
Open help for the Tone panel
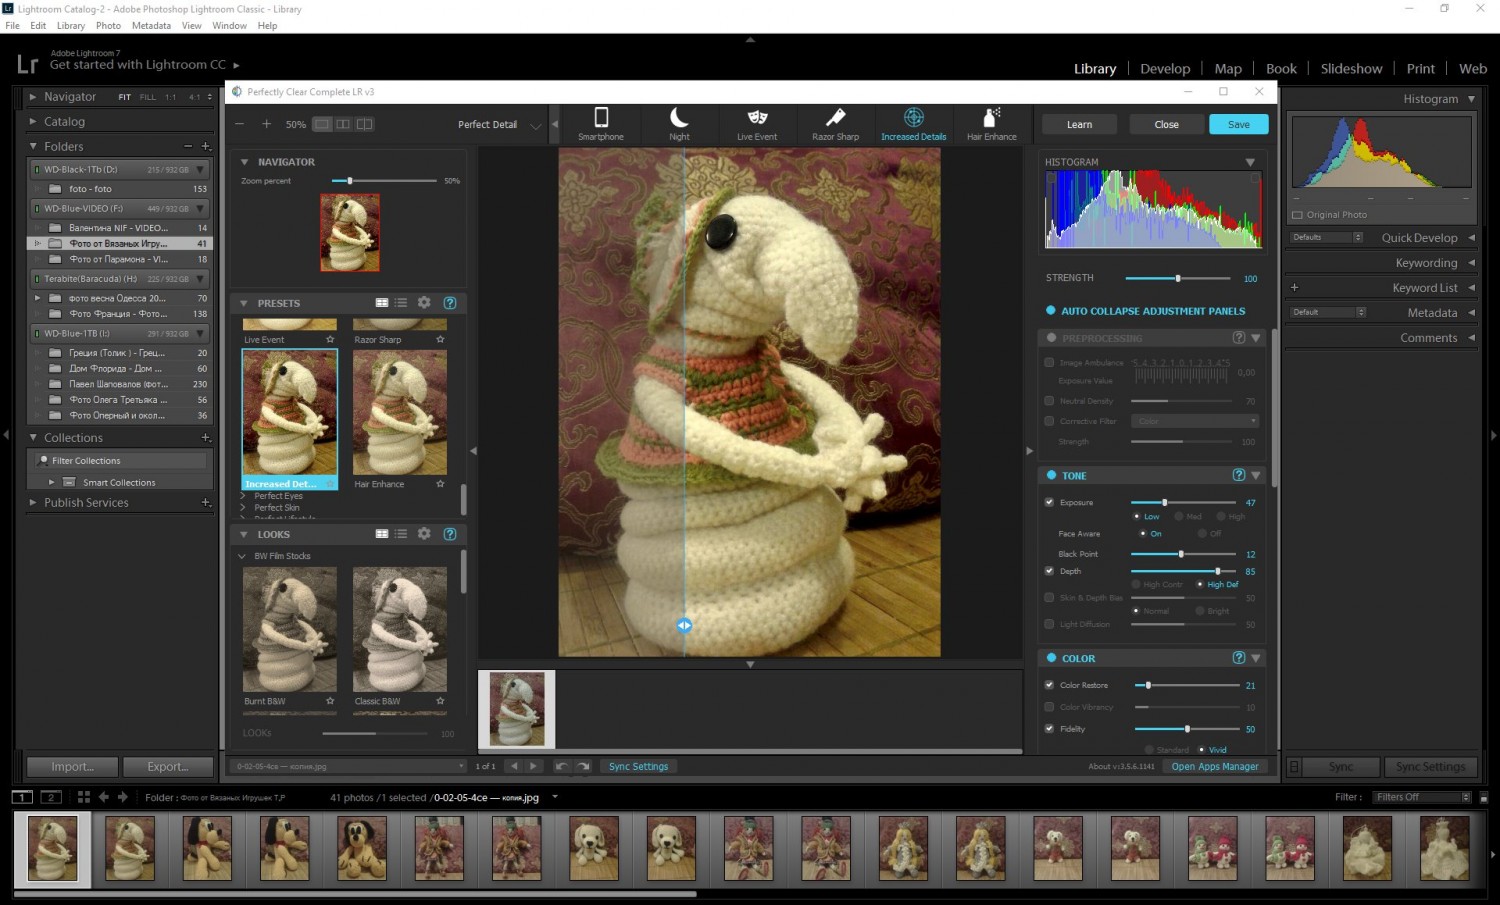click(x=1239, y=475)
